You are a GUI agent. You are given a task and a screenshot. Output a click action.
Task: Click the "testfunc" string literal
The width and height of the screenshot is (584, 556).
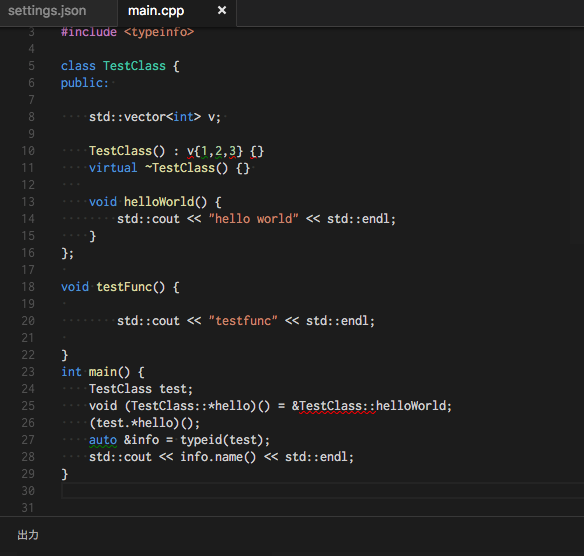(x=243, y=321)
